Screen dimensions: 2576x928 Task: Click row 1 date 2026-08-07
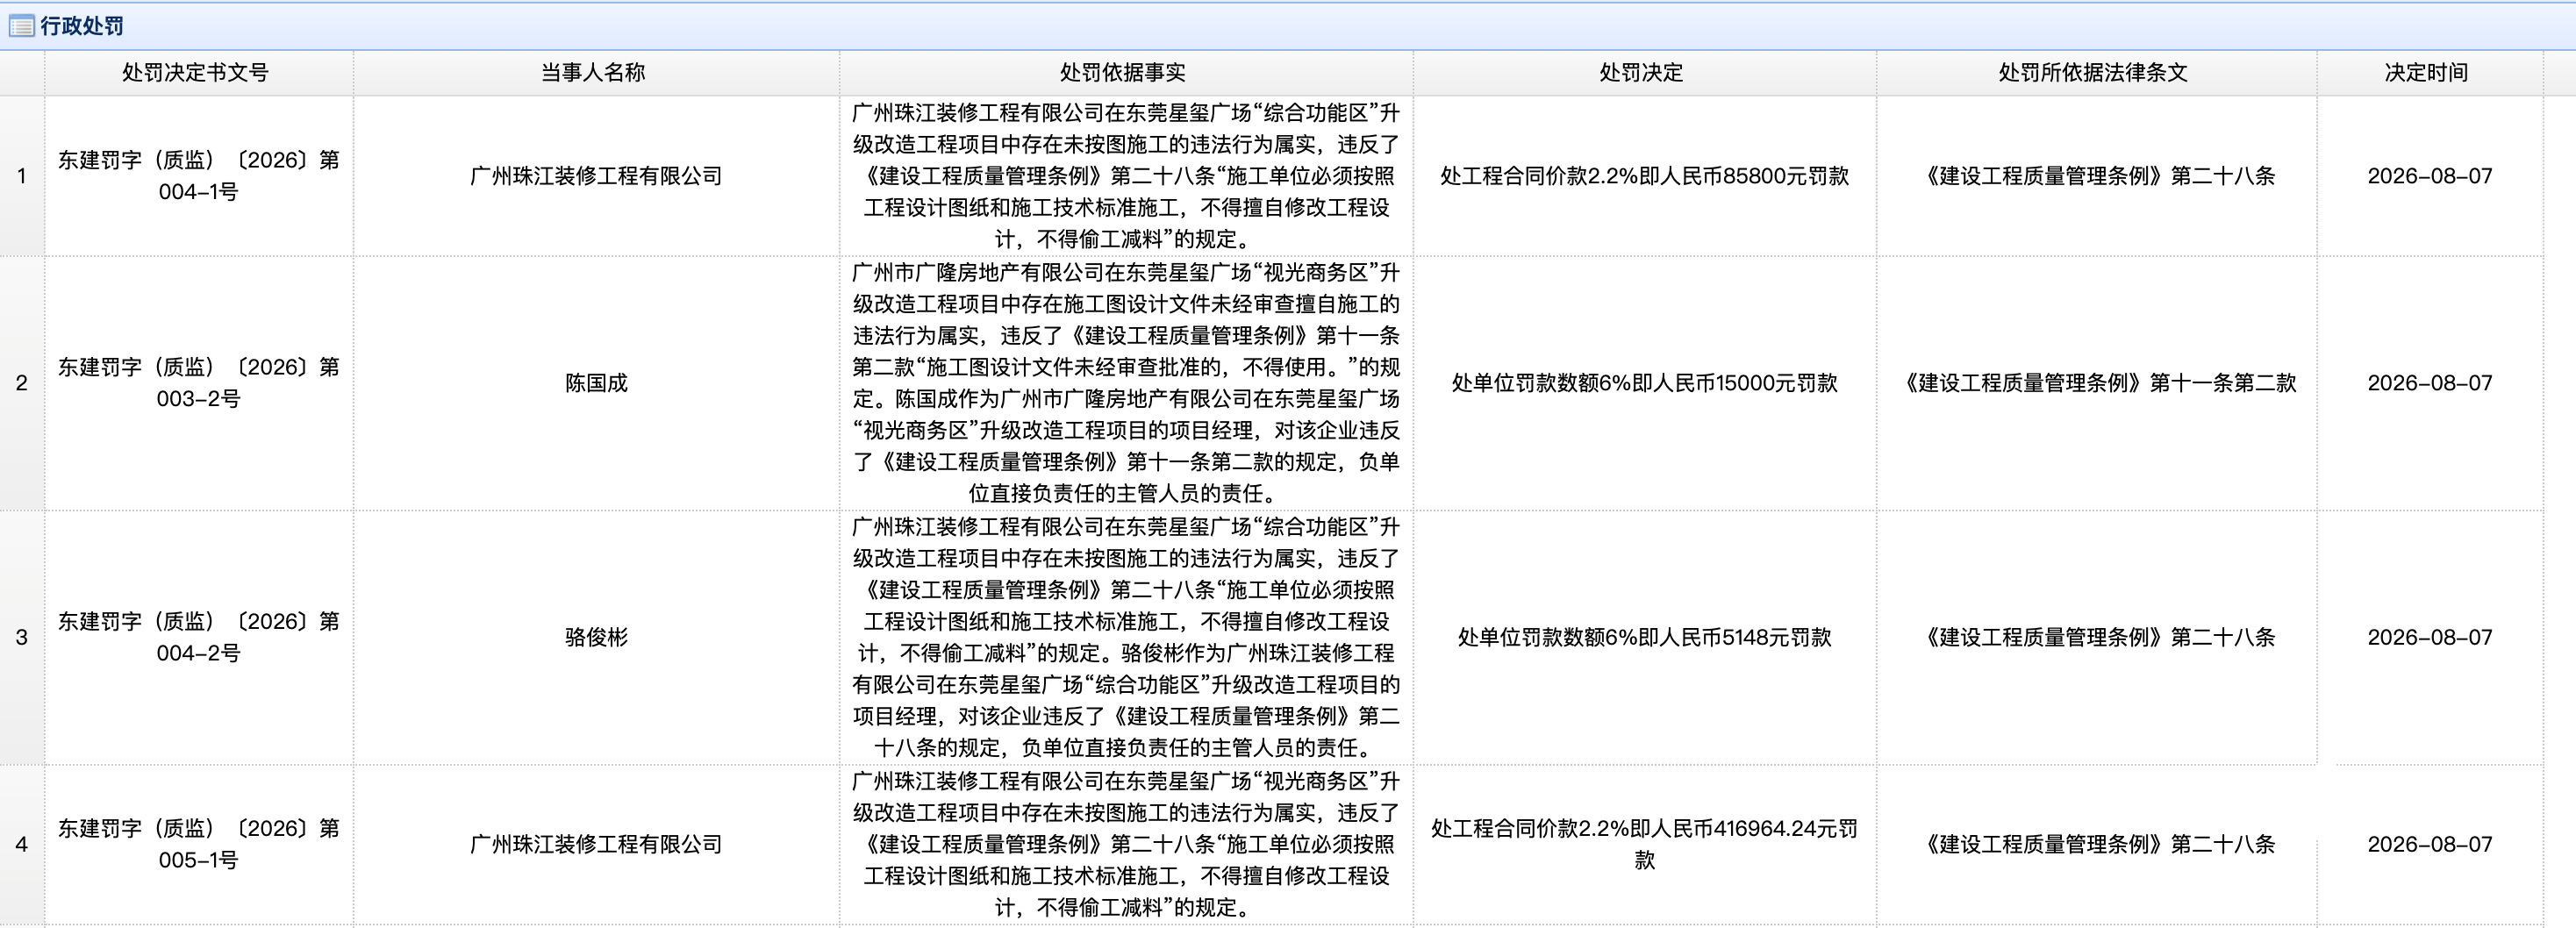(2429, 176)
